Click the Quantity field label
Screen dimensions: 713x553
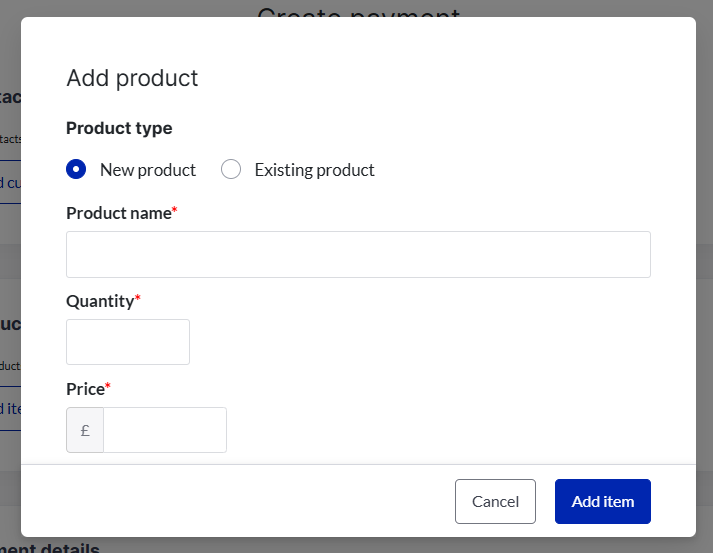point(100,301)
